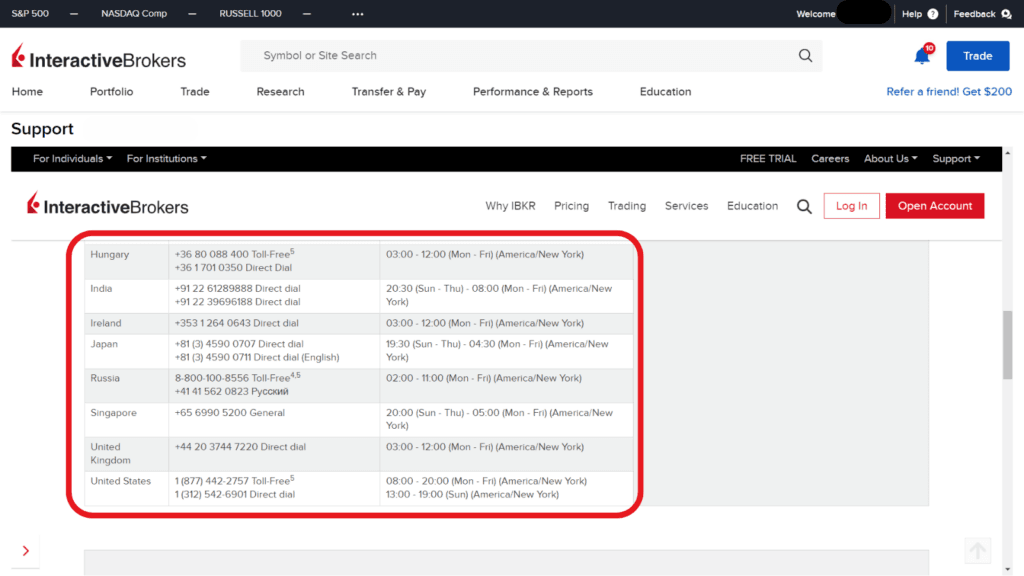Open the notifications bell icon
The height and width of the screenshot is (576, 1024).
[921, 56]
